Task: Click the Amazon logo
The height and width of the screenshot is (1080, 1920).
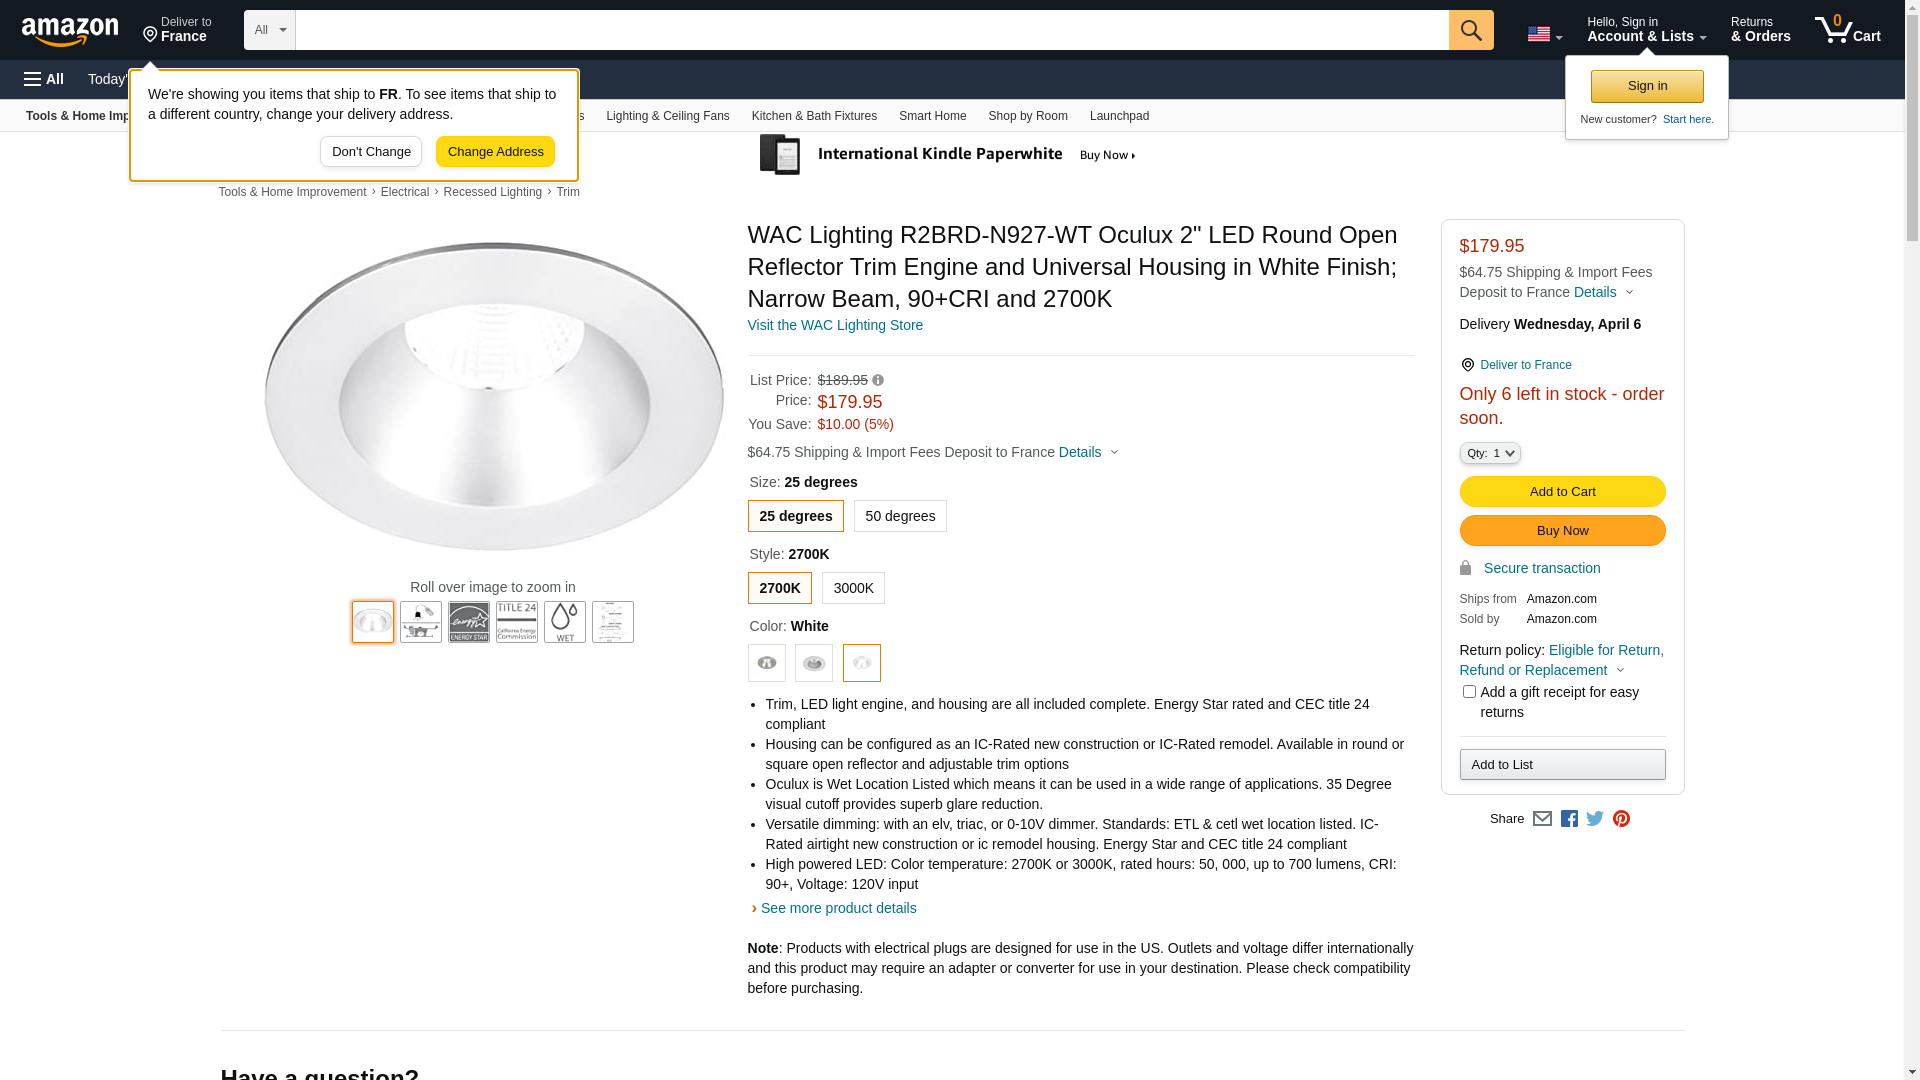Action: pyautogui.click(x=70, y=31)
